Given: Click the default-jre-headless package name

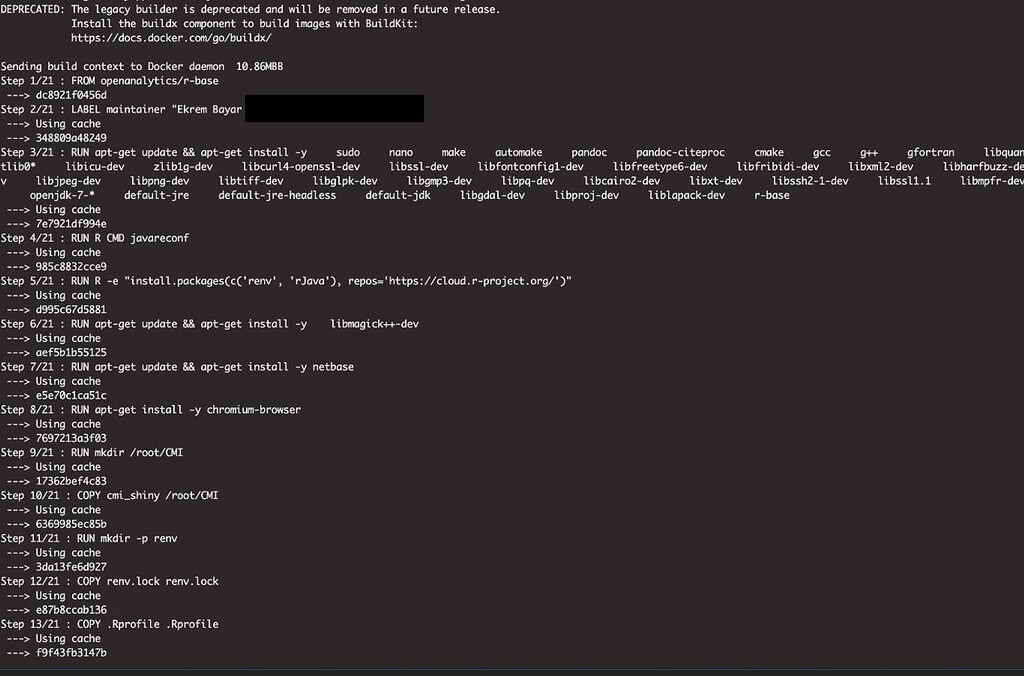Looking at the screenshot, I should tap(278, 195).
